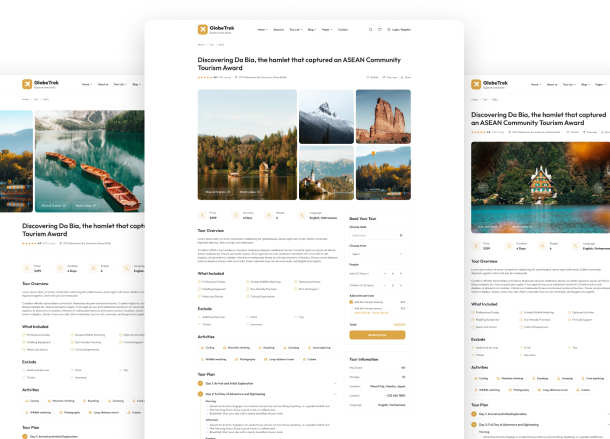Click the price icon in the right page info row

476,246
